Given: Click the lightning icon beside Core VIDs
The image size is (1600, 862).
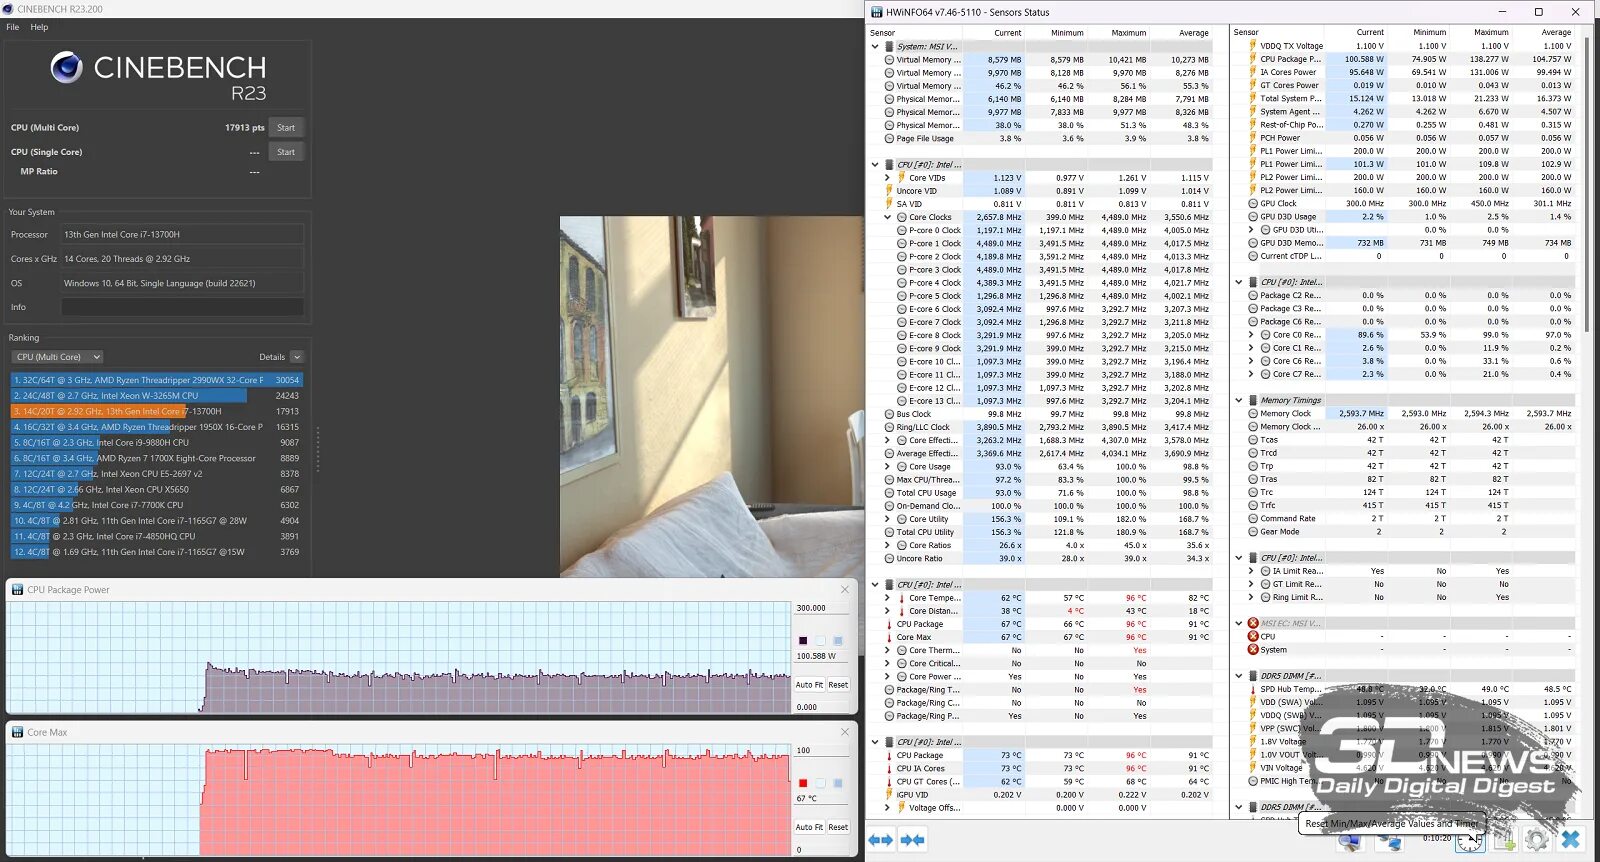Looking at the screenshot, I should point(901,178).
